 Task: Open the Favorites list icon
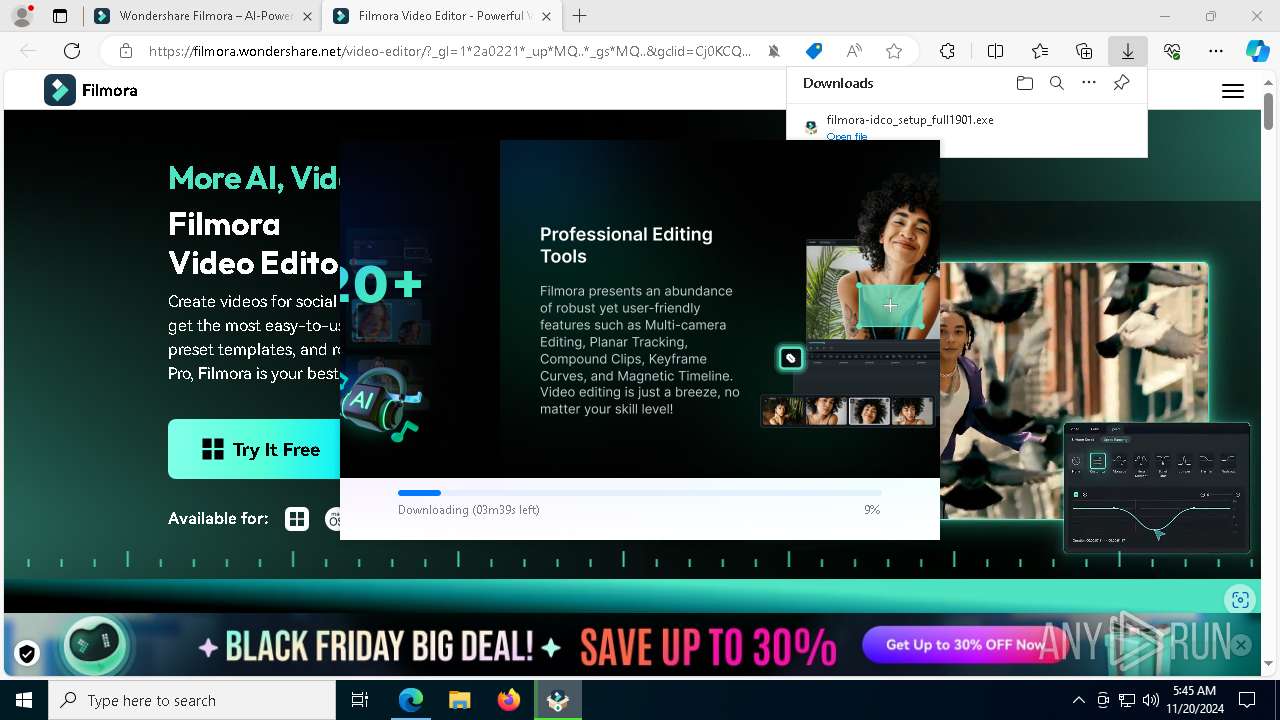tap(1040, 51)
